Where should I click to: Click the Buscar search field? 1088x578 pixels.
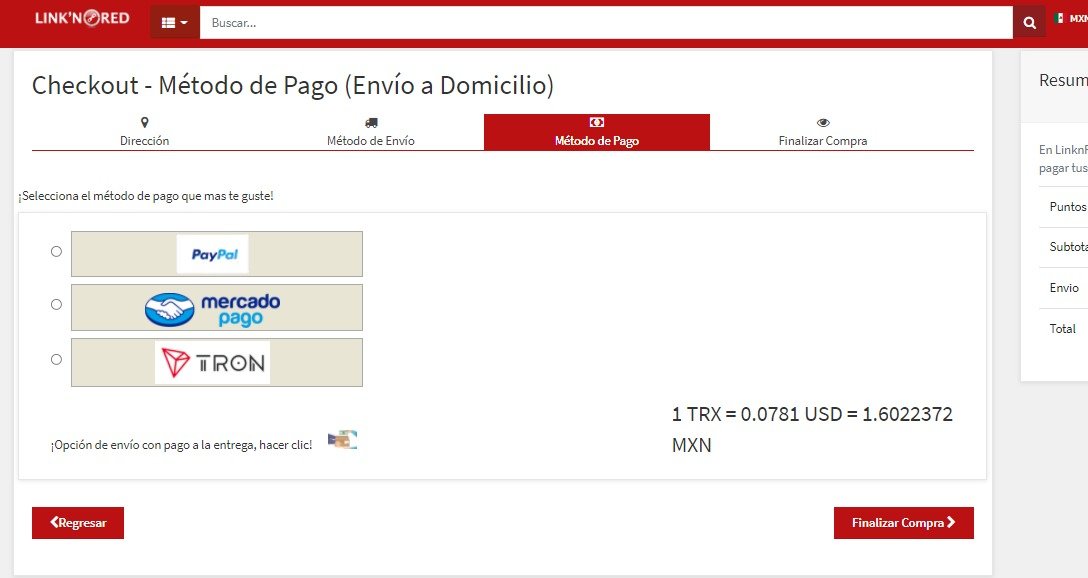pos(606,23)
